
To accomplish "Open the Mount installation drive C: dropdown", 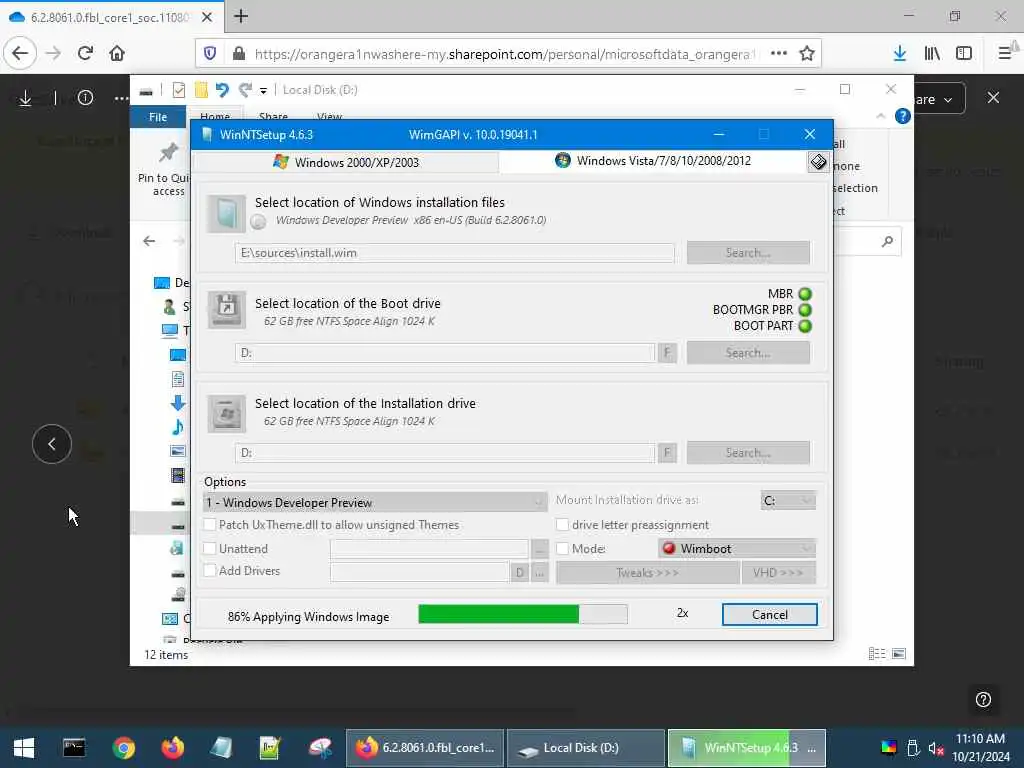I will [x=788, y=501].
